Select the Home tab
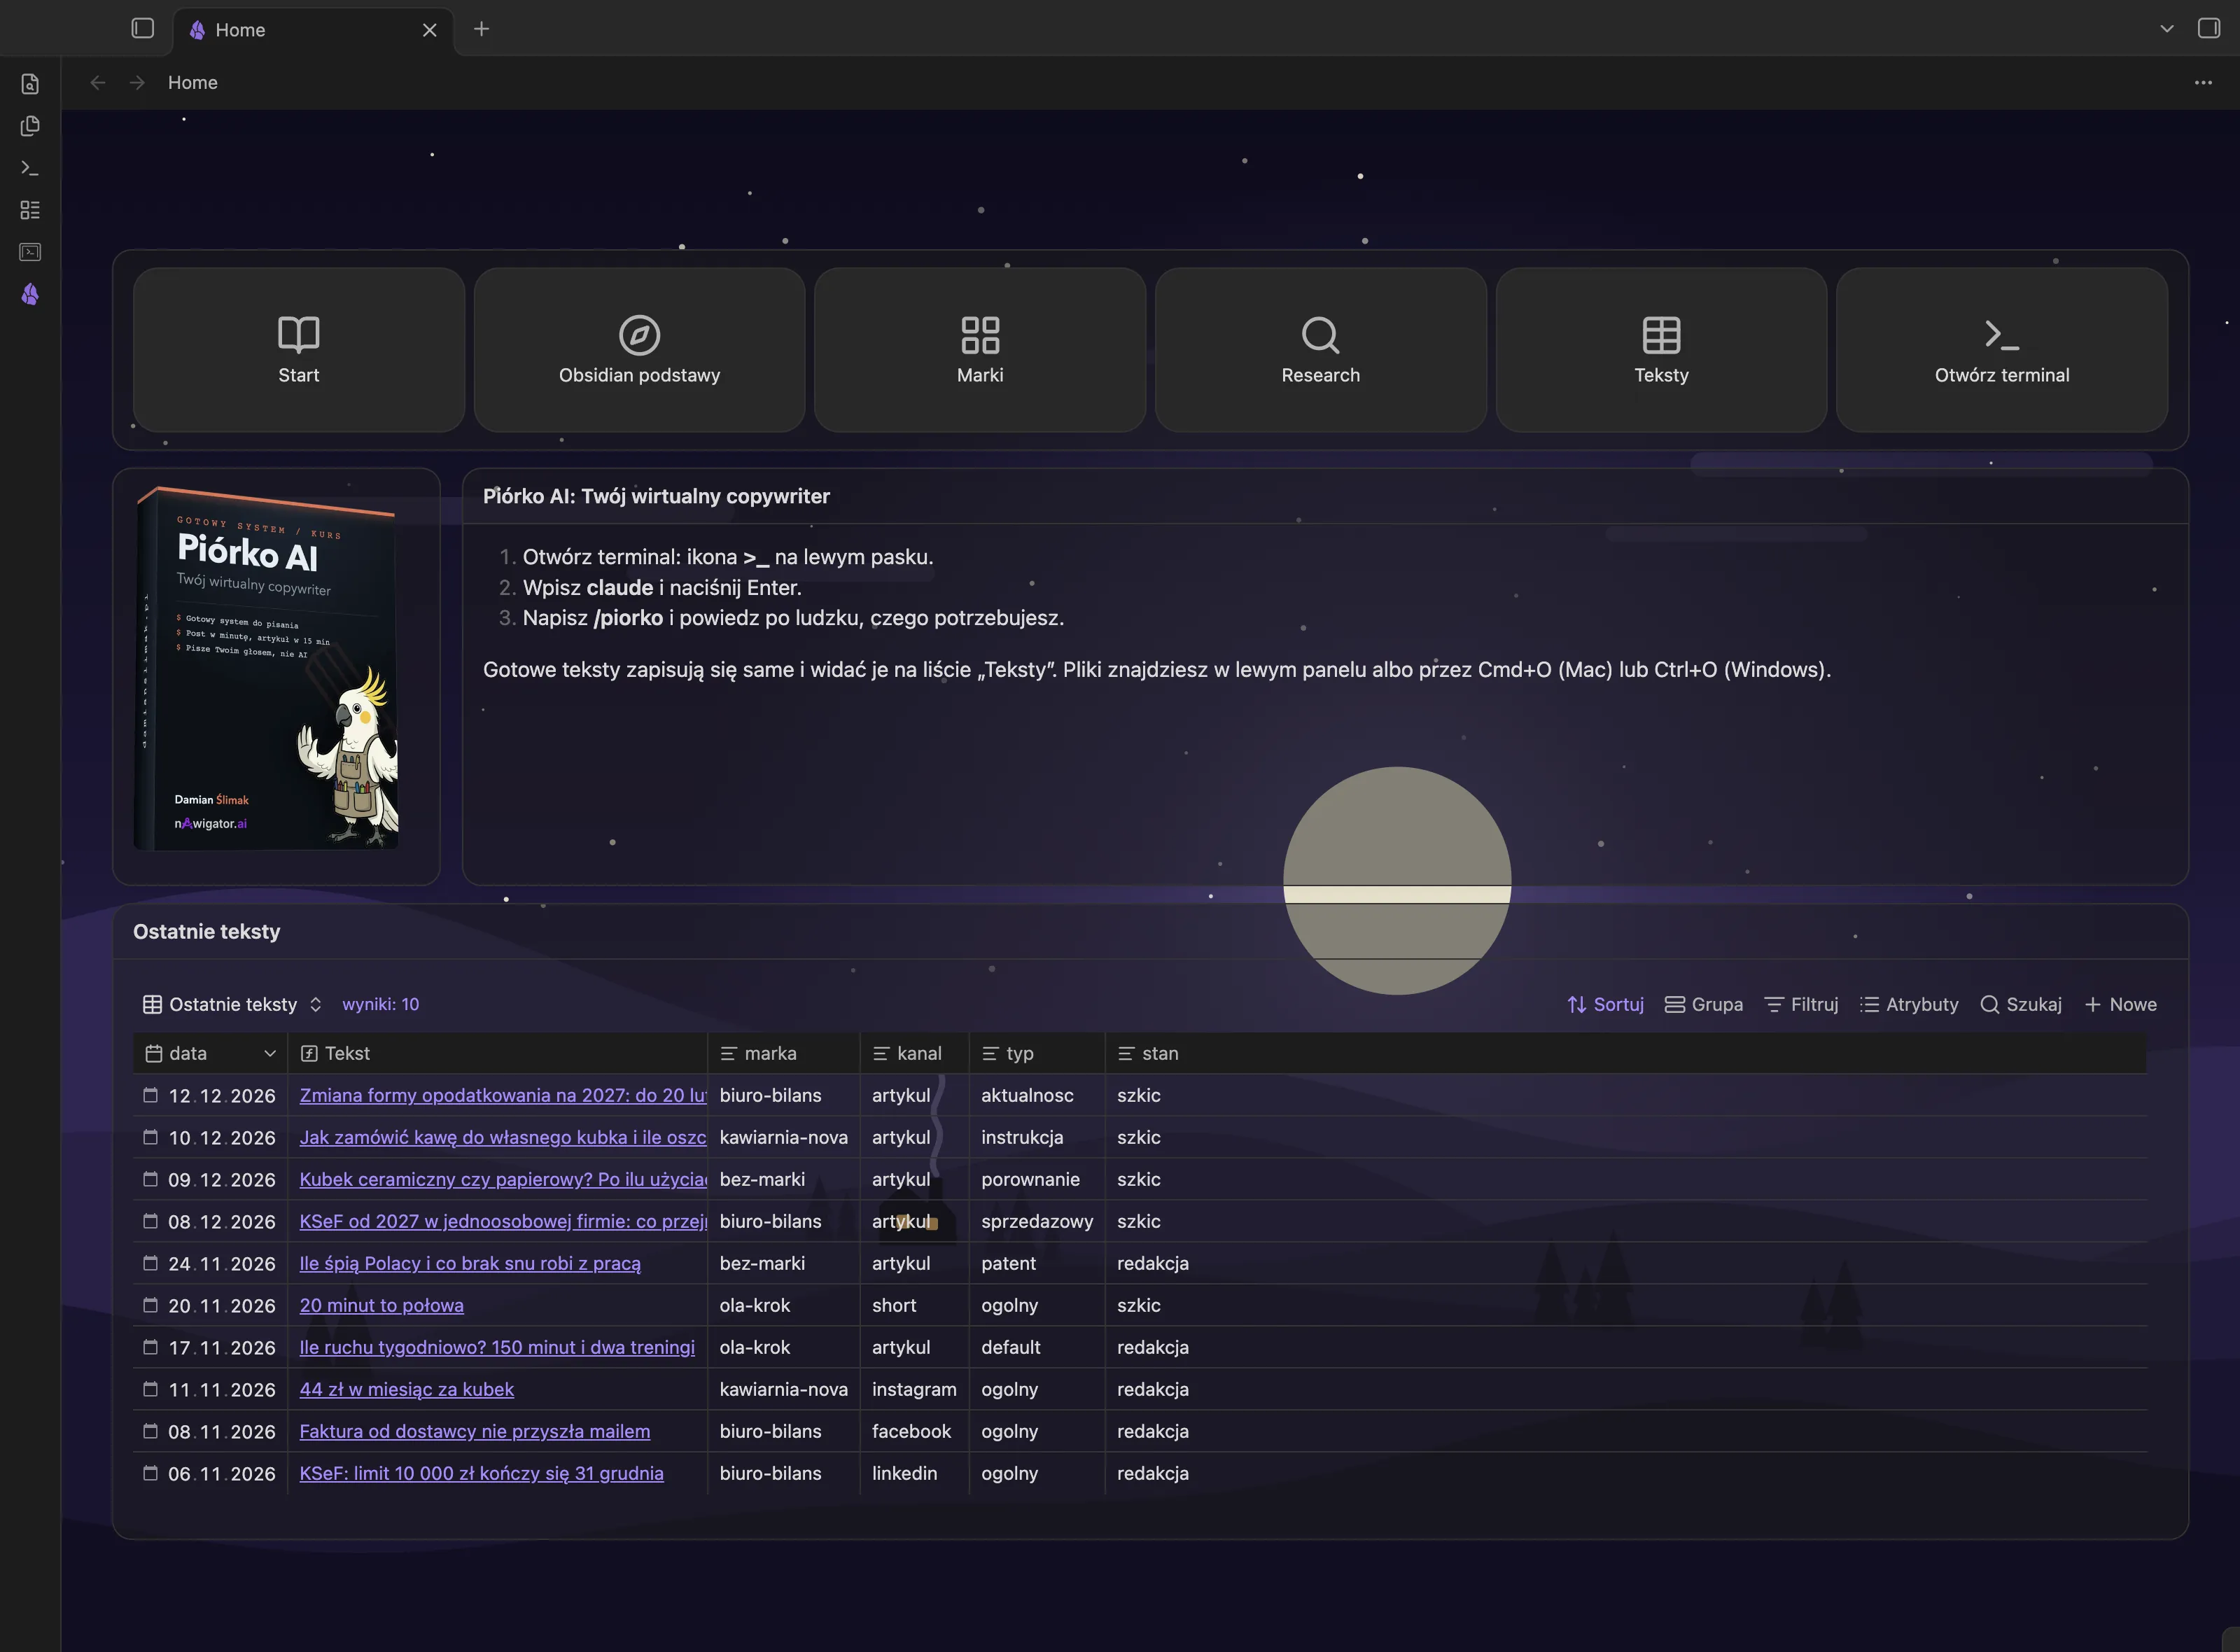The width and height of the screenshot is (2240, 1652). coord(313,30)
